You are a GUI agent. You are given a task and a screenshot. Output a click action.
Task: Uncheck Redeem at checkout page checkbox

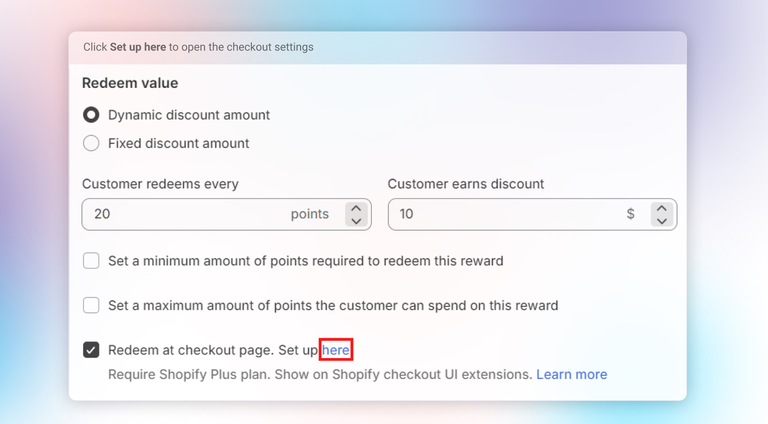91,350
